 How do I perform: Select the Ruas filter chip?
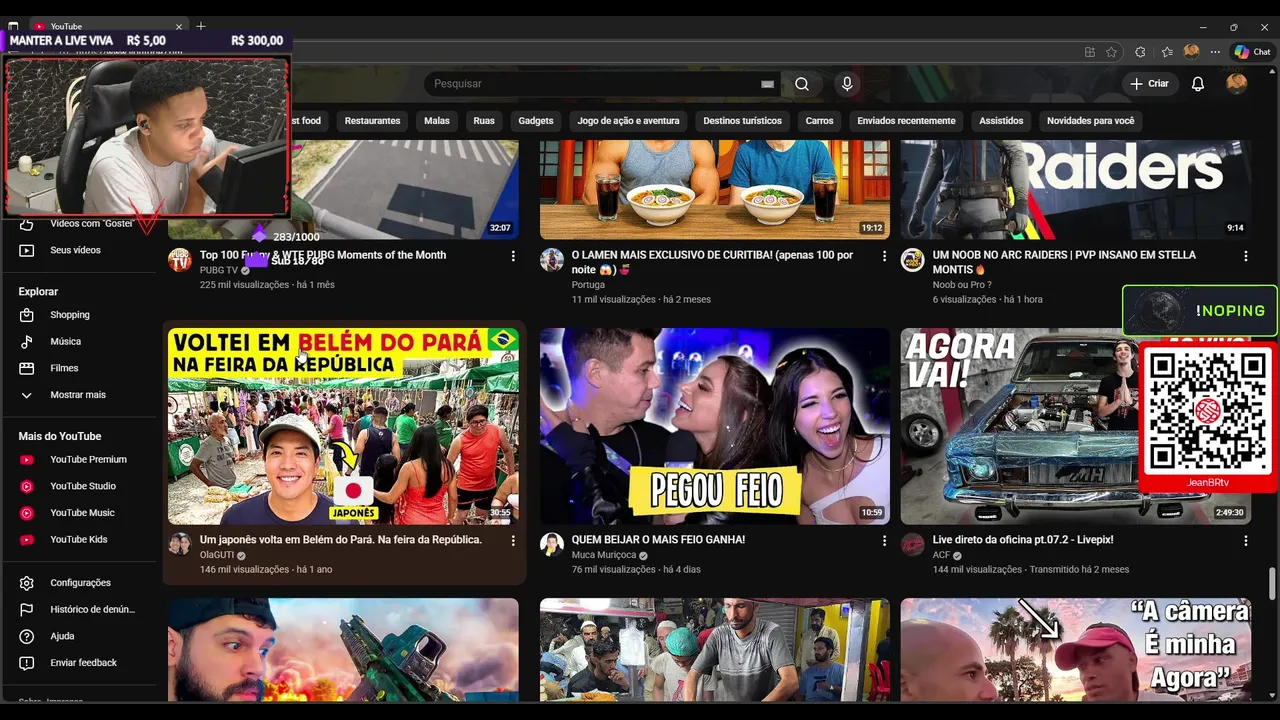484,121
